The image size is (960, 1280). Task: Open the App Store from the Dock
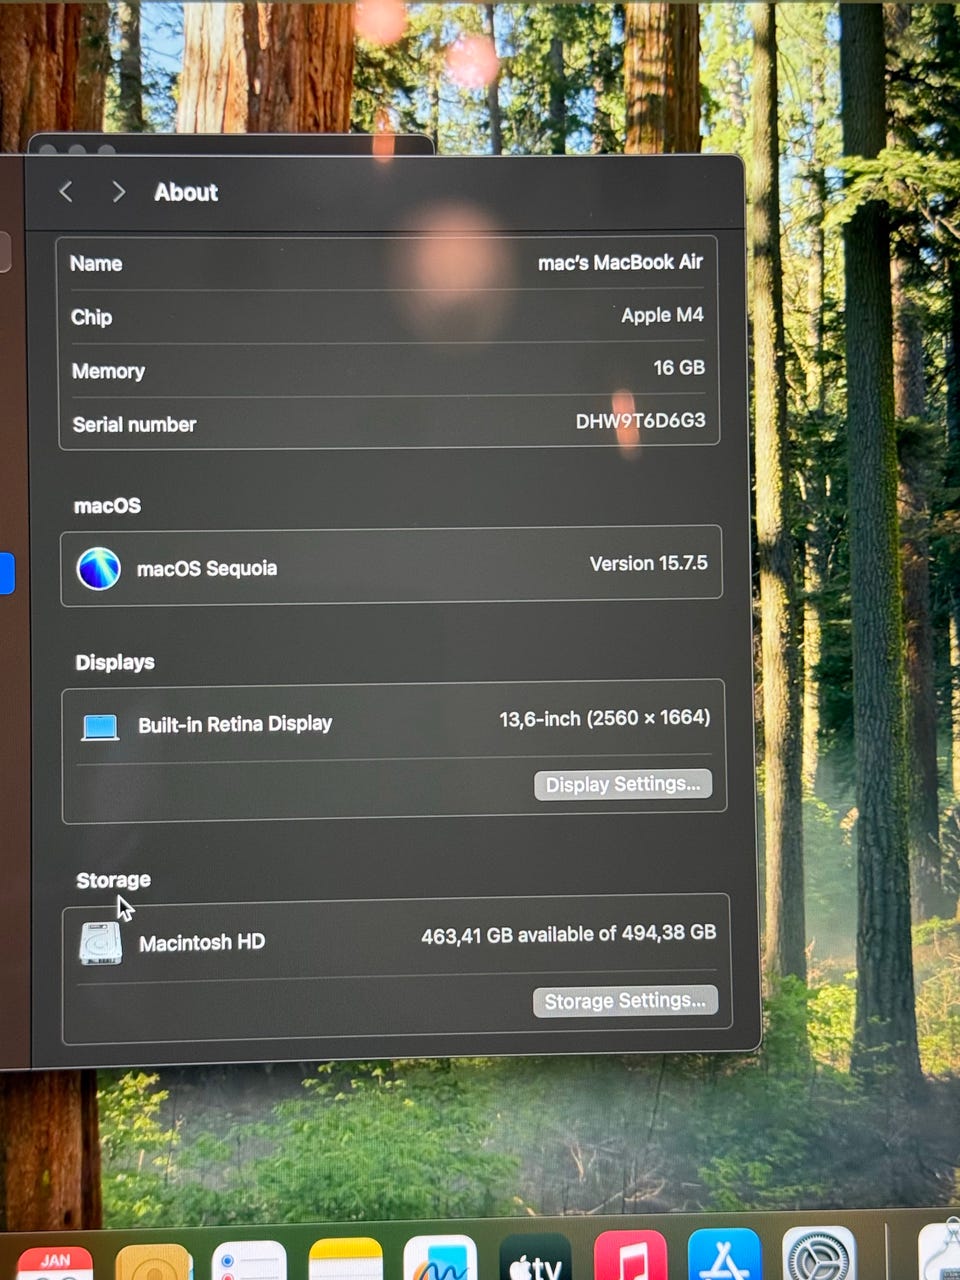tap(724, 1254)
